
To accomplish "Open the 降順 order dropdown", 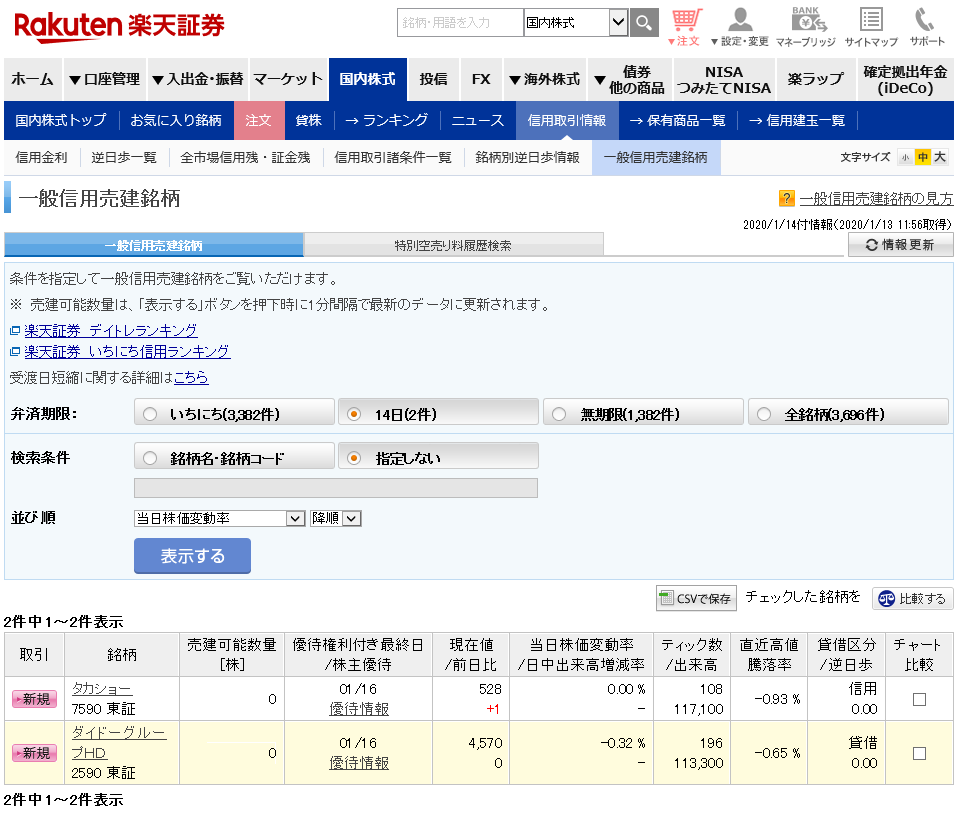I will (x=336, y=518).
